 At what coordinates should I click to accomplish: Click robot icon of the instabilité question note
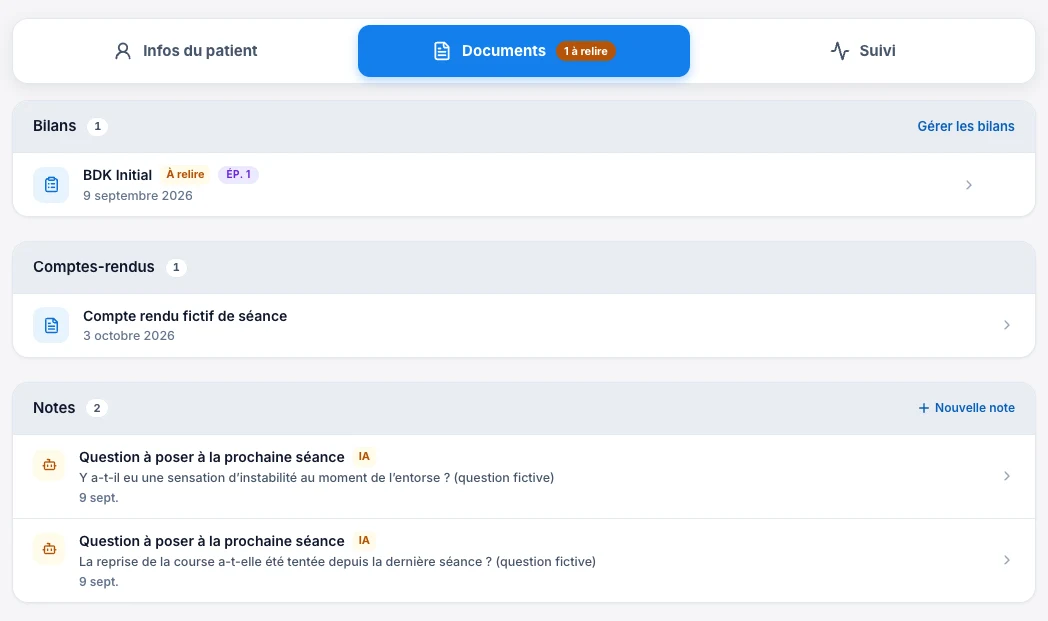tap(49, 465)
